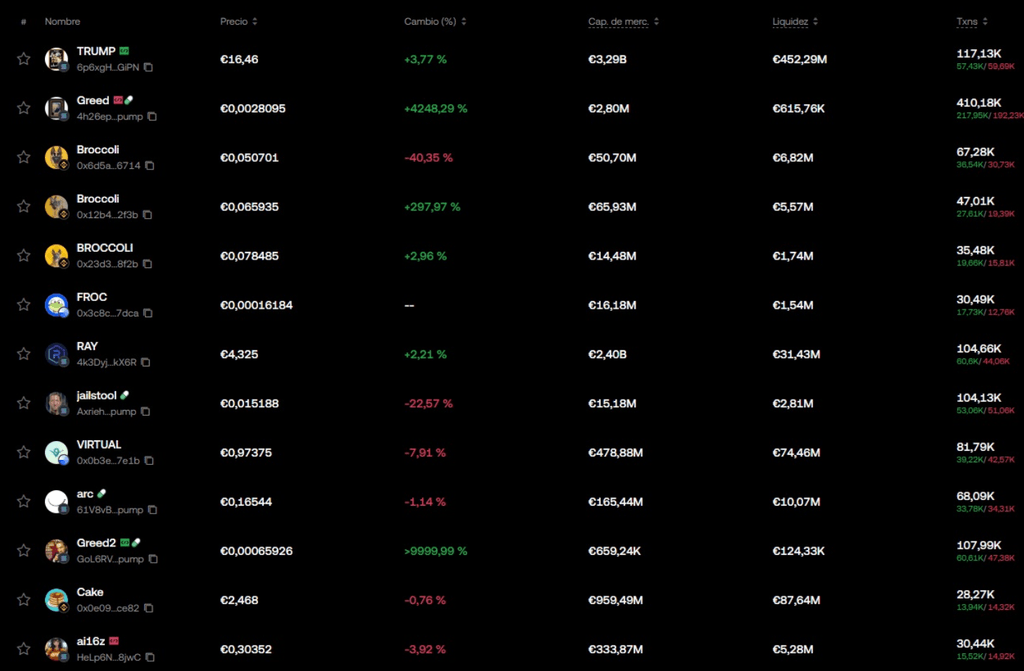Click the VIRTUAL token name

pos(99,444)
